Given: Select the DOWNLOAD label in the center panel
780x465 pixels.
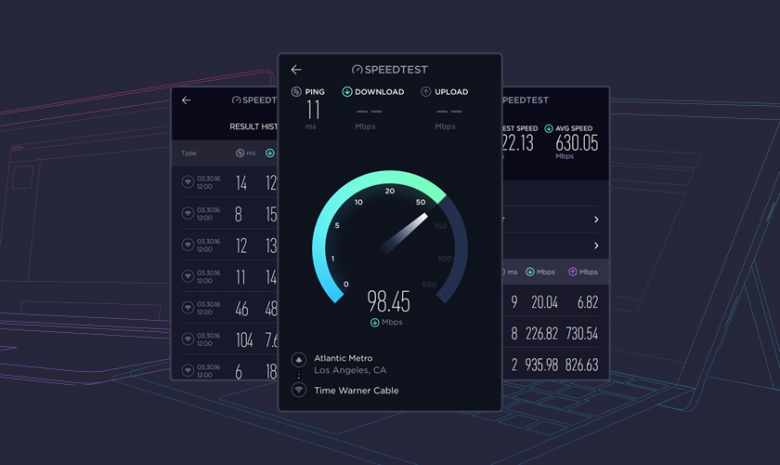Looking at the screenshot, I should (380, 92).
